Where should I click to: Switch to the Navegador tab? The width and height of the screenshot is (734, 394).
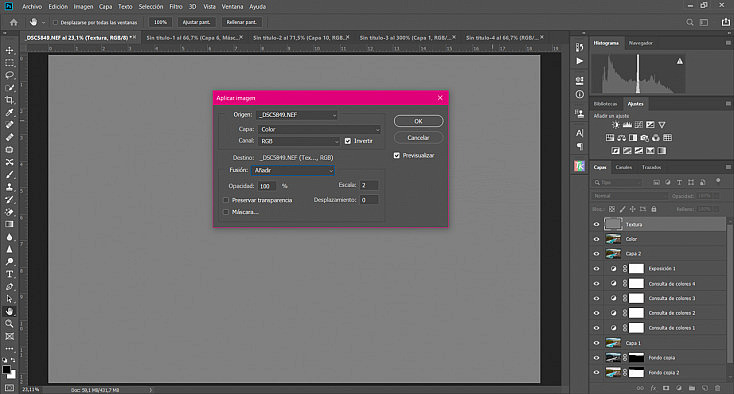[640, 43]
